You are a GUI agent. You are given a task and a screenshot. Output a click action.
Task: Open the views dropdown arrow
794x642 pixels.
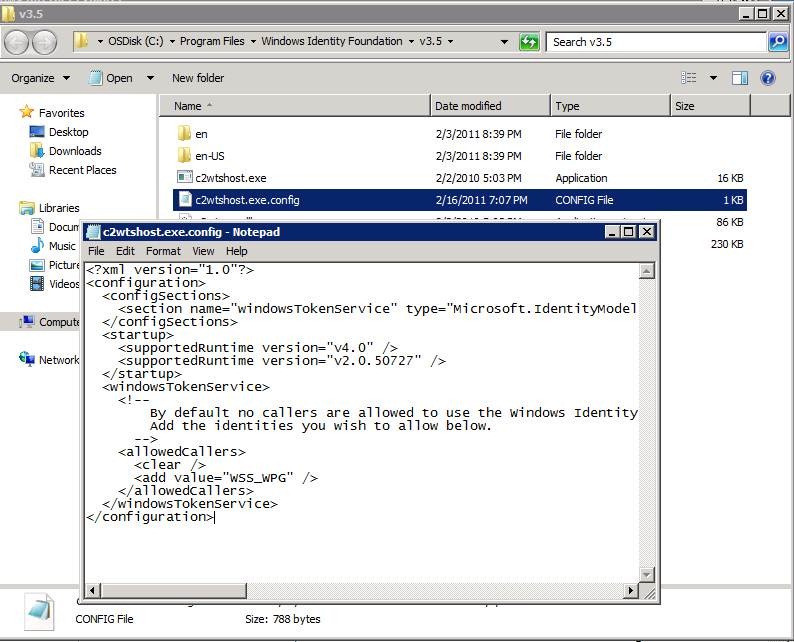click(713, 78)
